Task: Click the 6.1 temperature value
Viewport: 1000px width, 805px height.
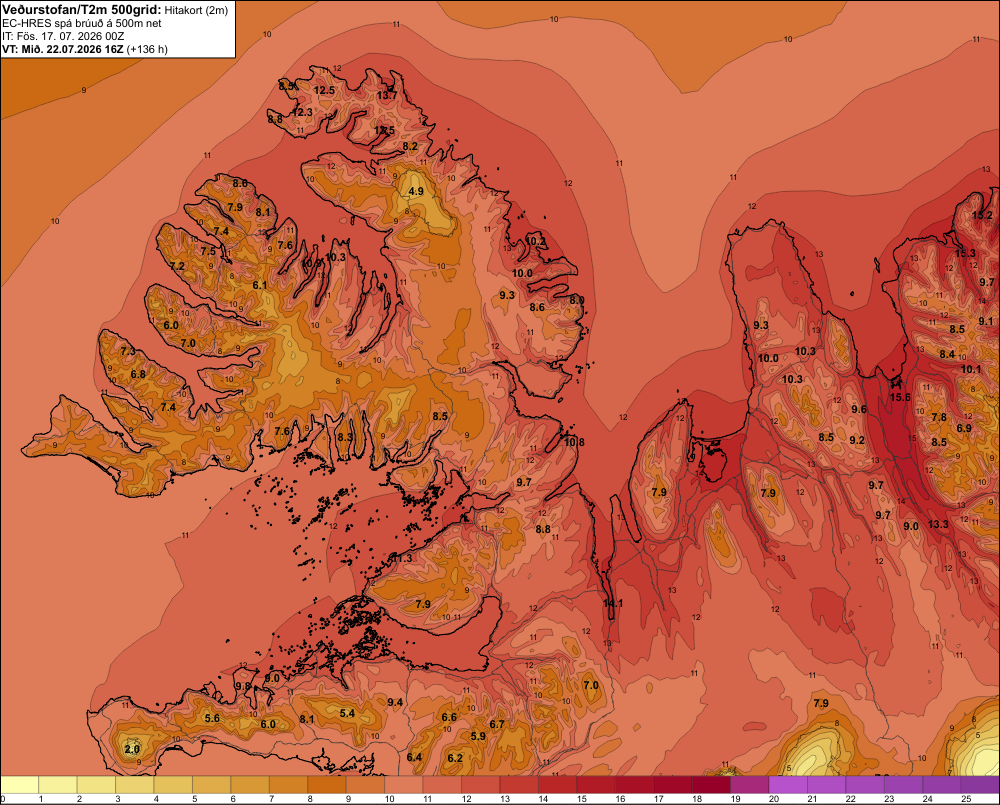Action: pos(260,285)
